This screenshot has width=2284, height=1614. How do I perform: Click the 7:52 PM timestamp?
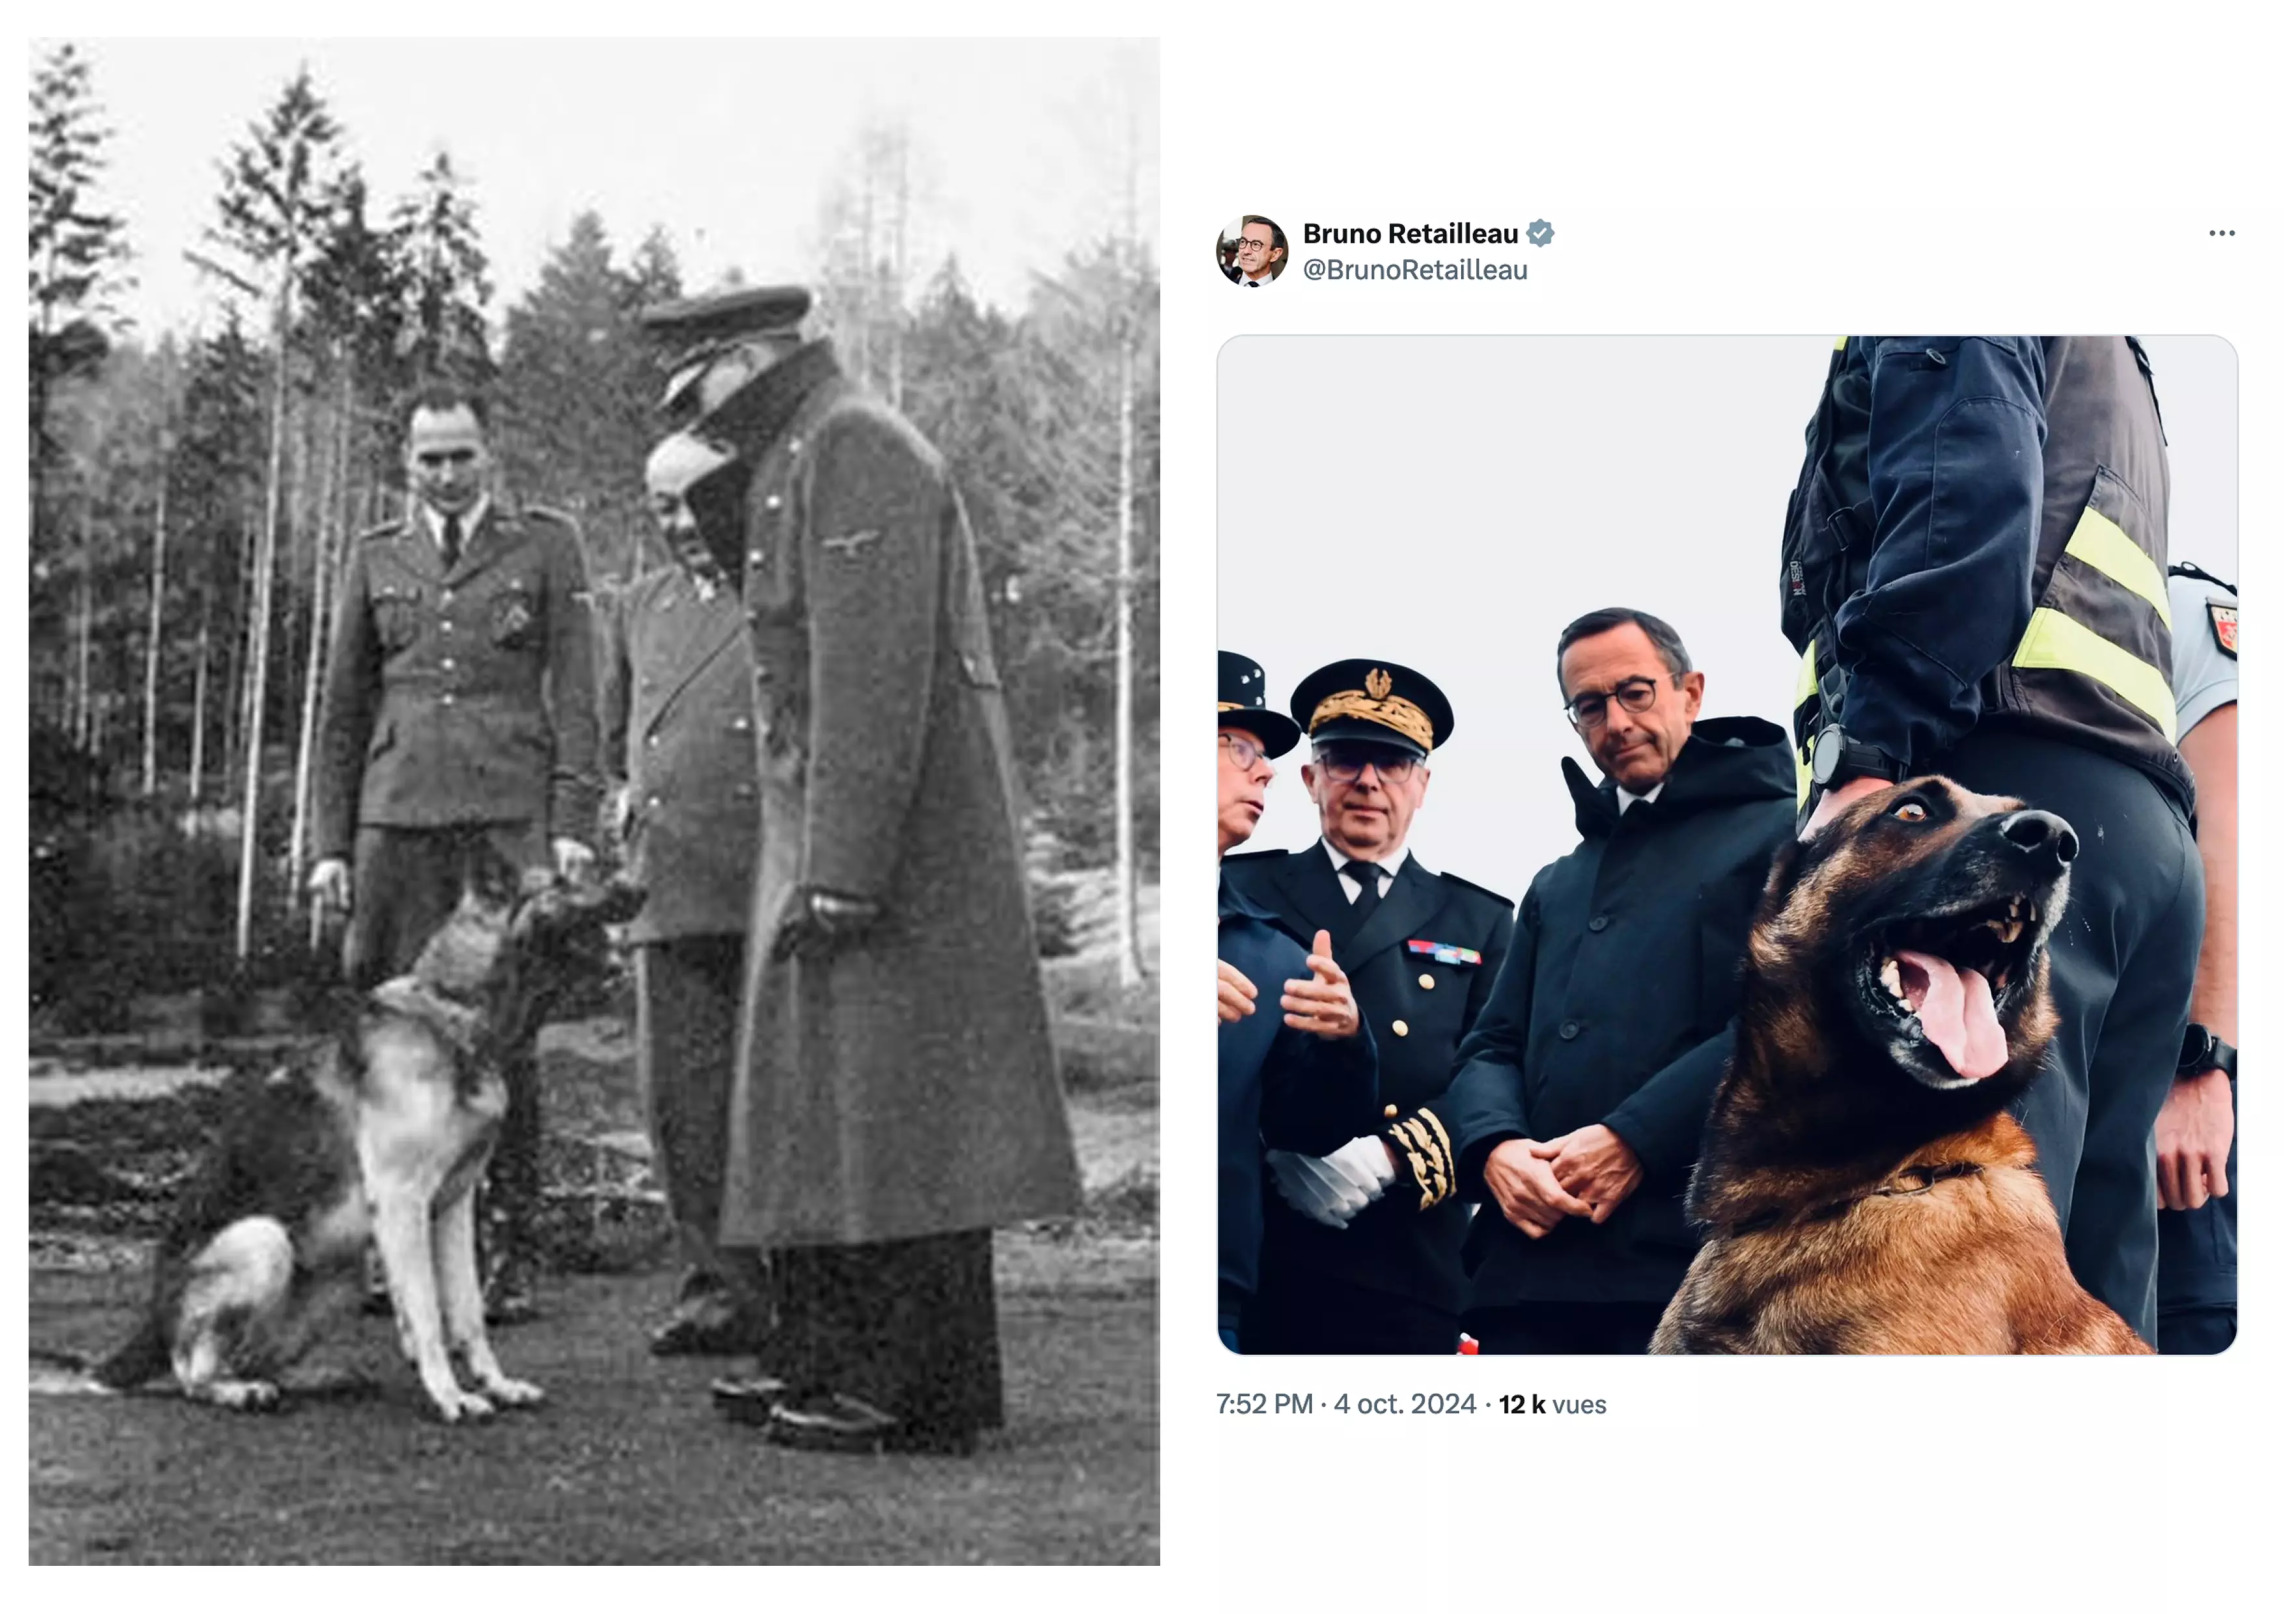(x=1264, y=1404)
